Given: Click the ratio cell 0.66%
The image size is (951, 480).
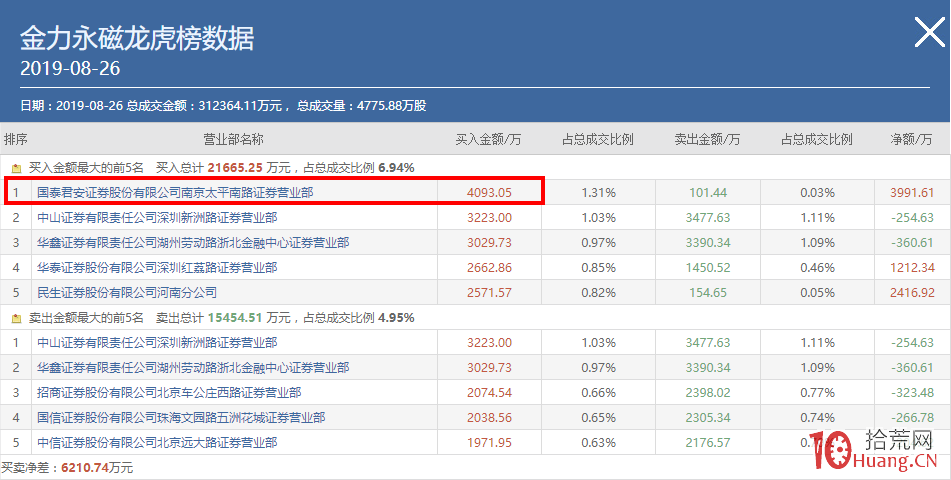Looking at the screenshot, I should [599, 393].
